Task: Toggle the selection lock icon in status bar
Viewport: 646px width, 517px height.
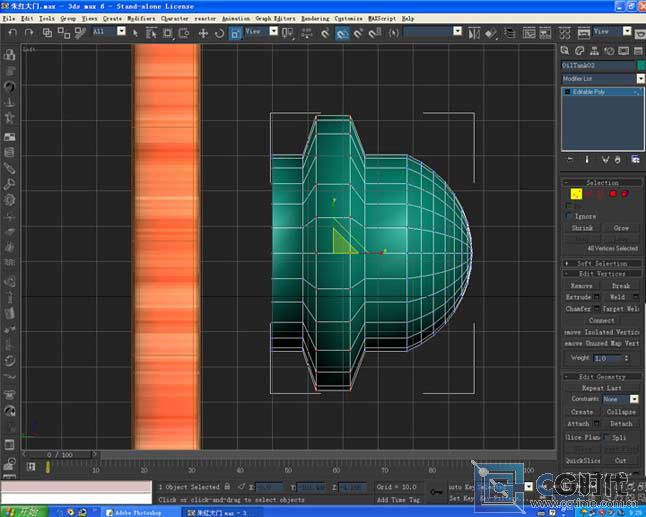Action: coord(227,487)
